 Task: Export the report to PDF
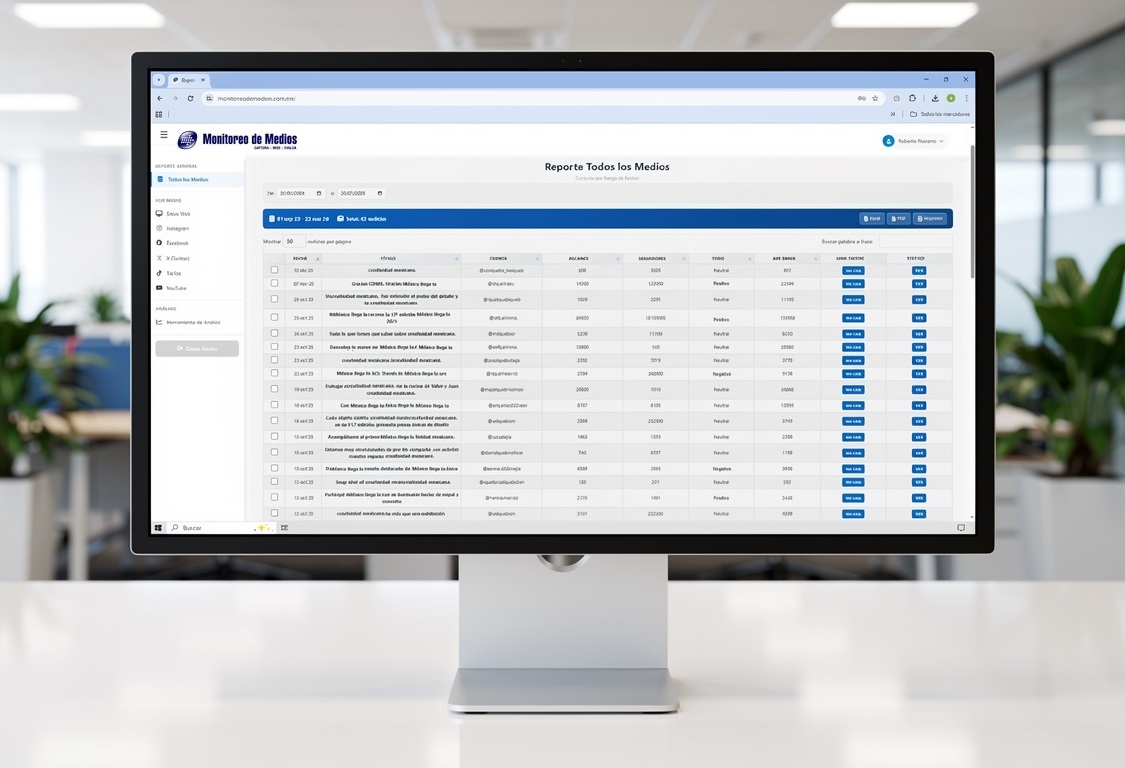tap(898, 218)
